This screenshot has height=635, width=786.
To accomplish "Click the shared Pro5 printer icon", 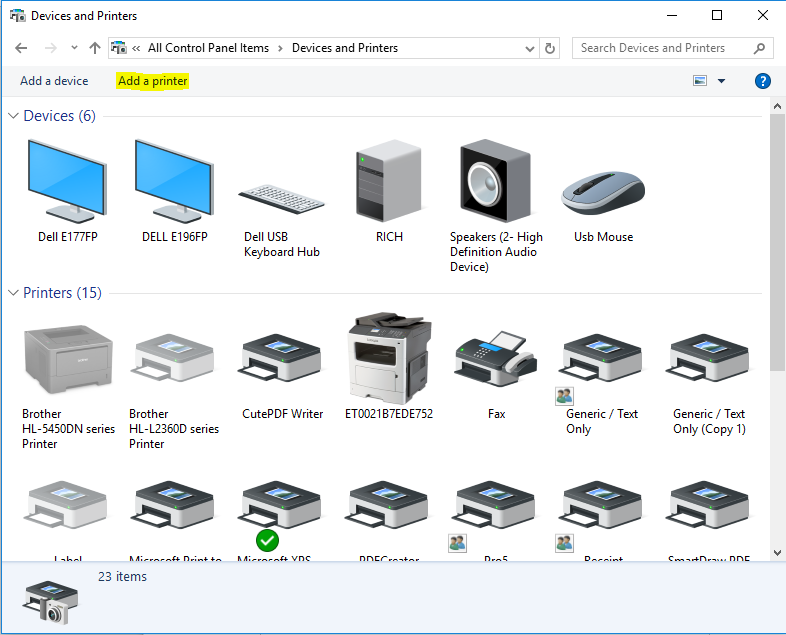I will 495,505.
